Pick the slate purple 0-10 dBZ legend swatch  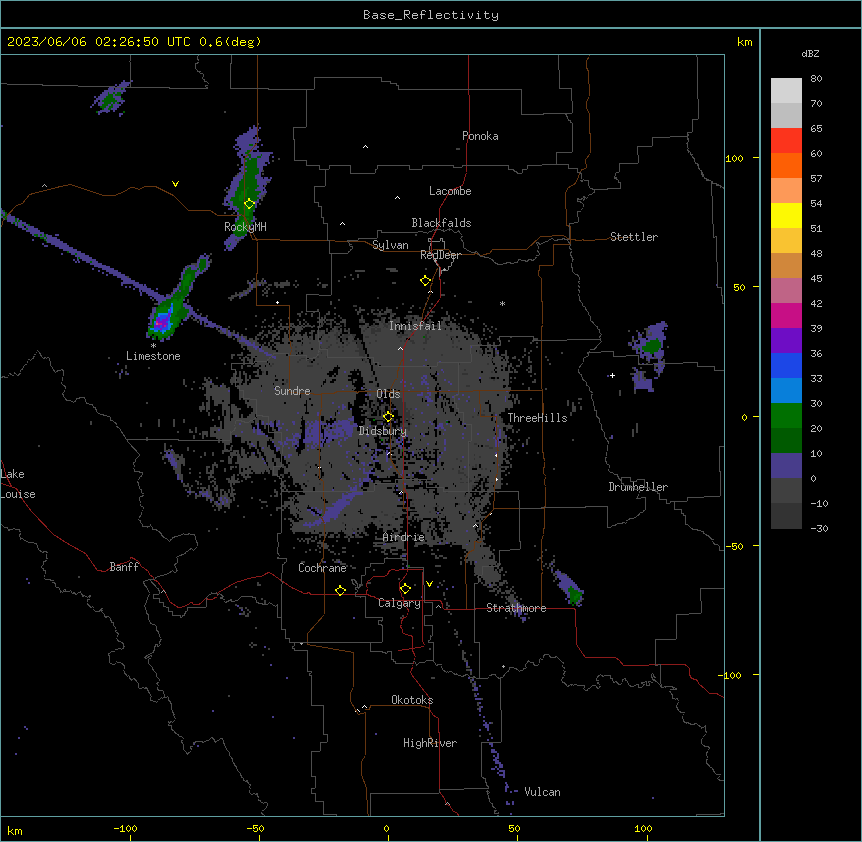tap(786, 466)
